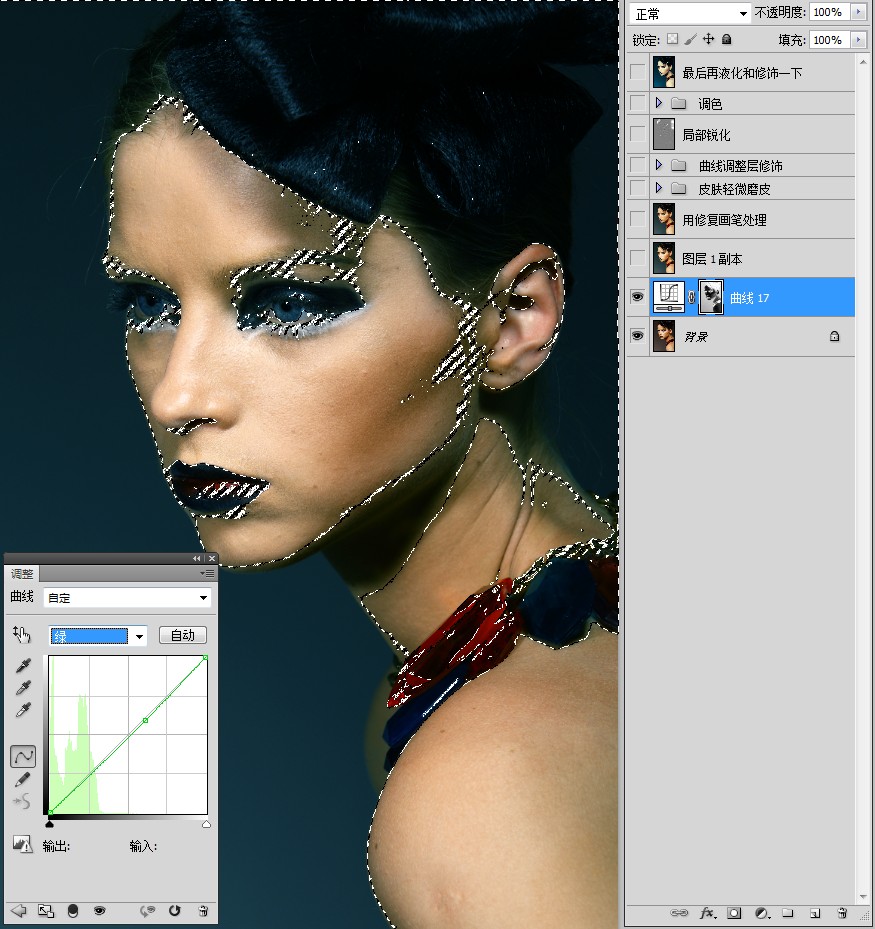Open the fx layer style menu
This screenshot has width=875, height=929.
tap(707, 913)
